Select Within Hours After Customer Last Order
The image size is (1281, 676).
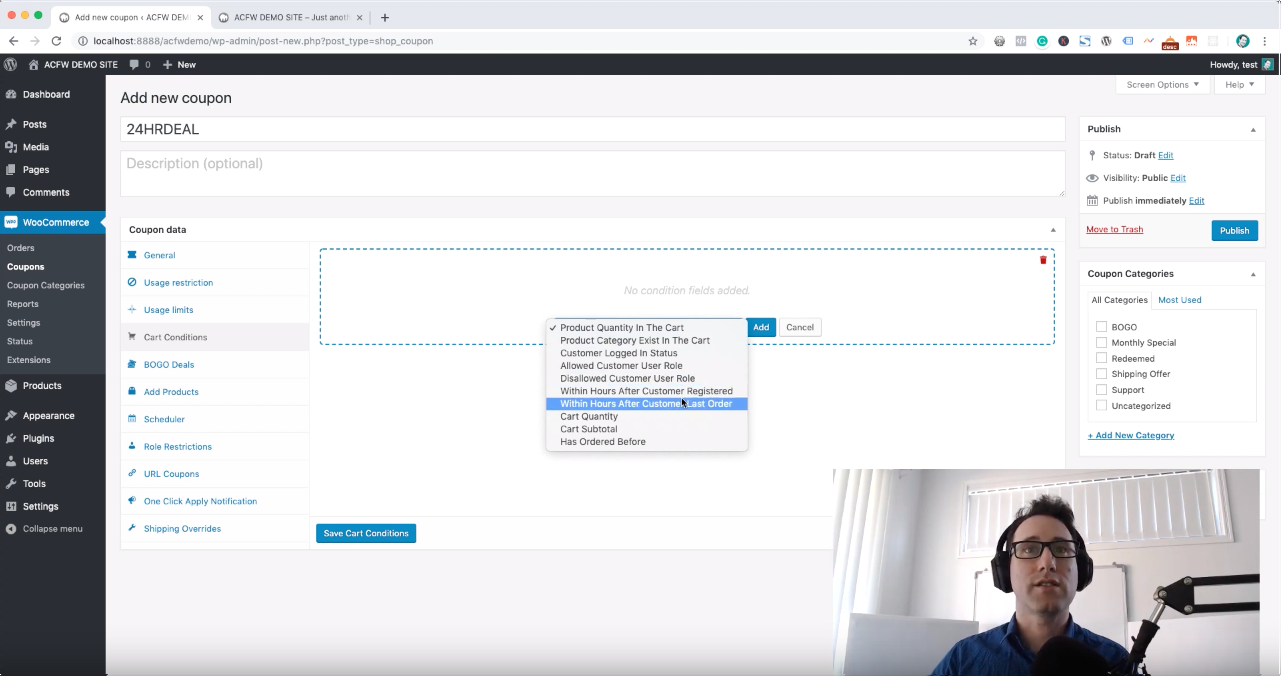click(x=646, y=404)
